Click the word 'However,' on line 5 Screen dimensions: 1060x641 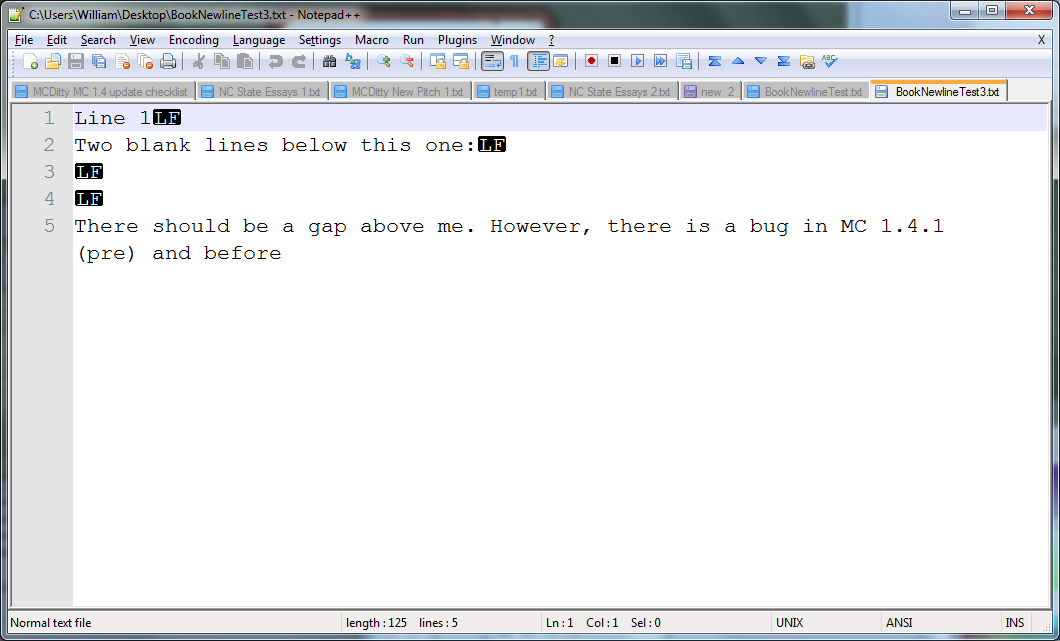tap(541, 226)
